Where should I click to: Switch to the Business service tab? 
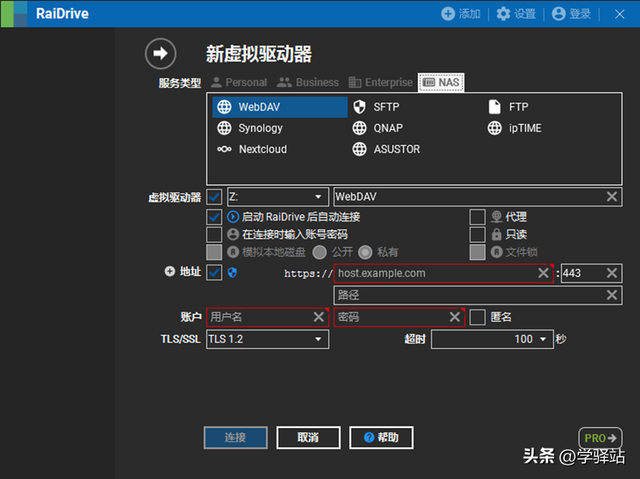point(308,82)
